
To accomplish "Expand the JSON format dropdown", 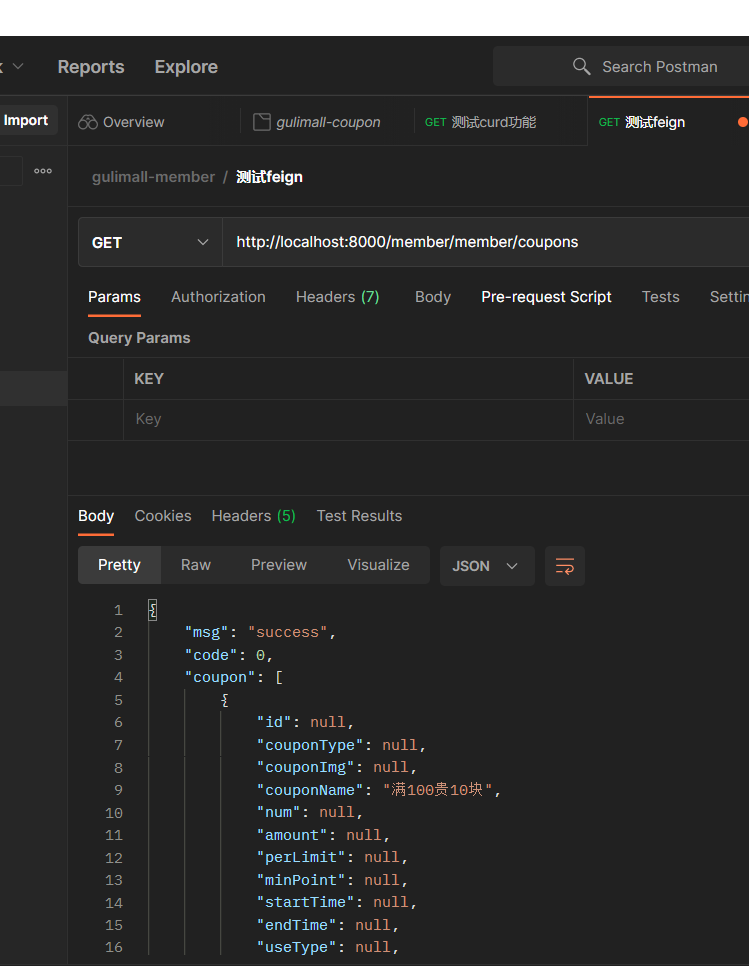I will click(x=487, y=566).
